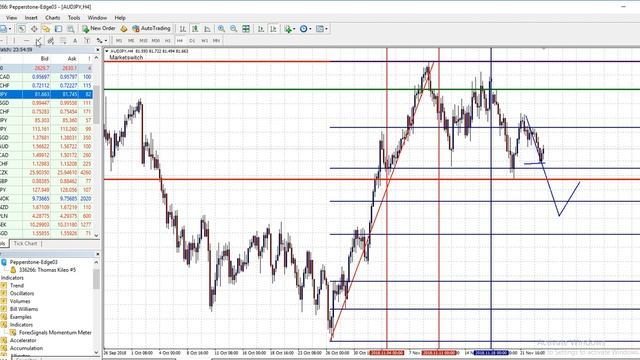Open the Window menu
The image size is (640, 360).
(97, 18)
